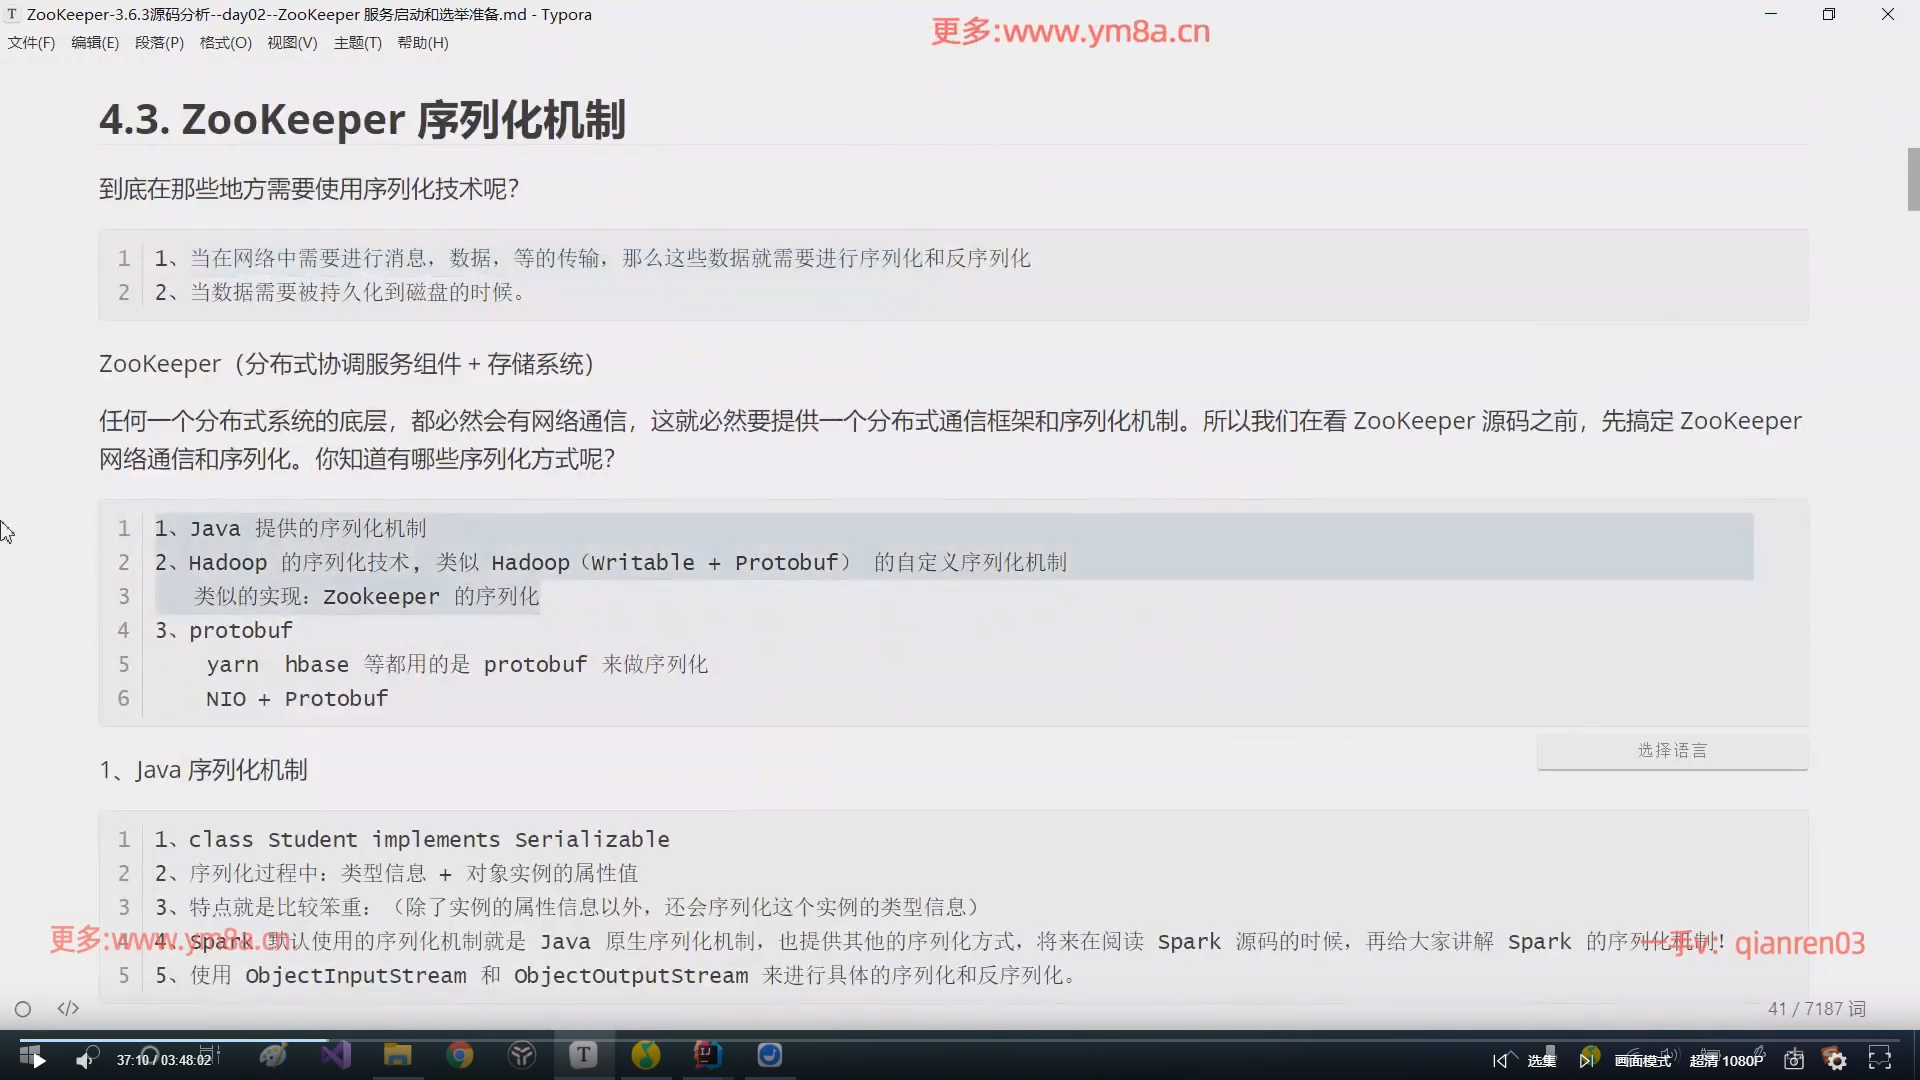
Task: Launch Chrome from the taskbar
Action: [x=460, y=1055]
